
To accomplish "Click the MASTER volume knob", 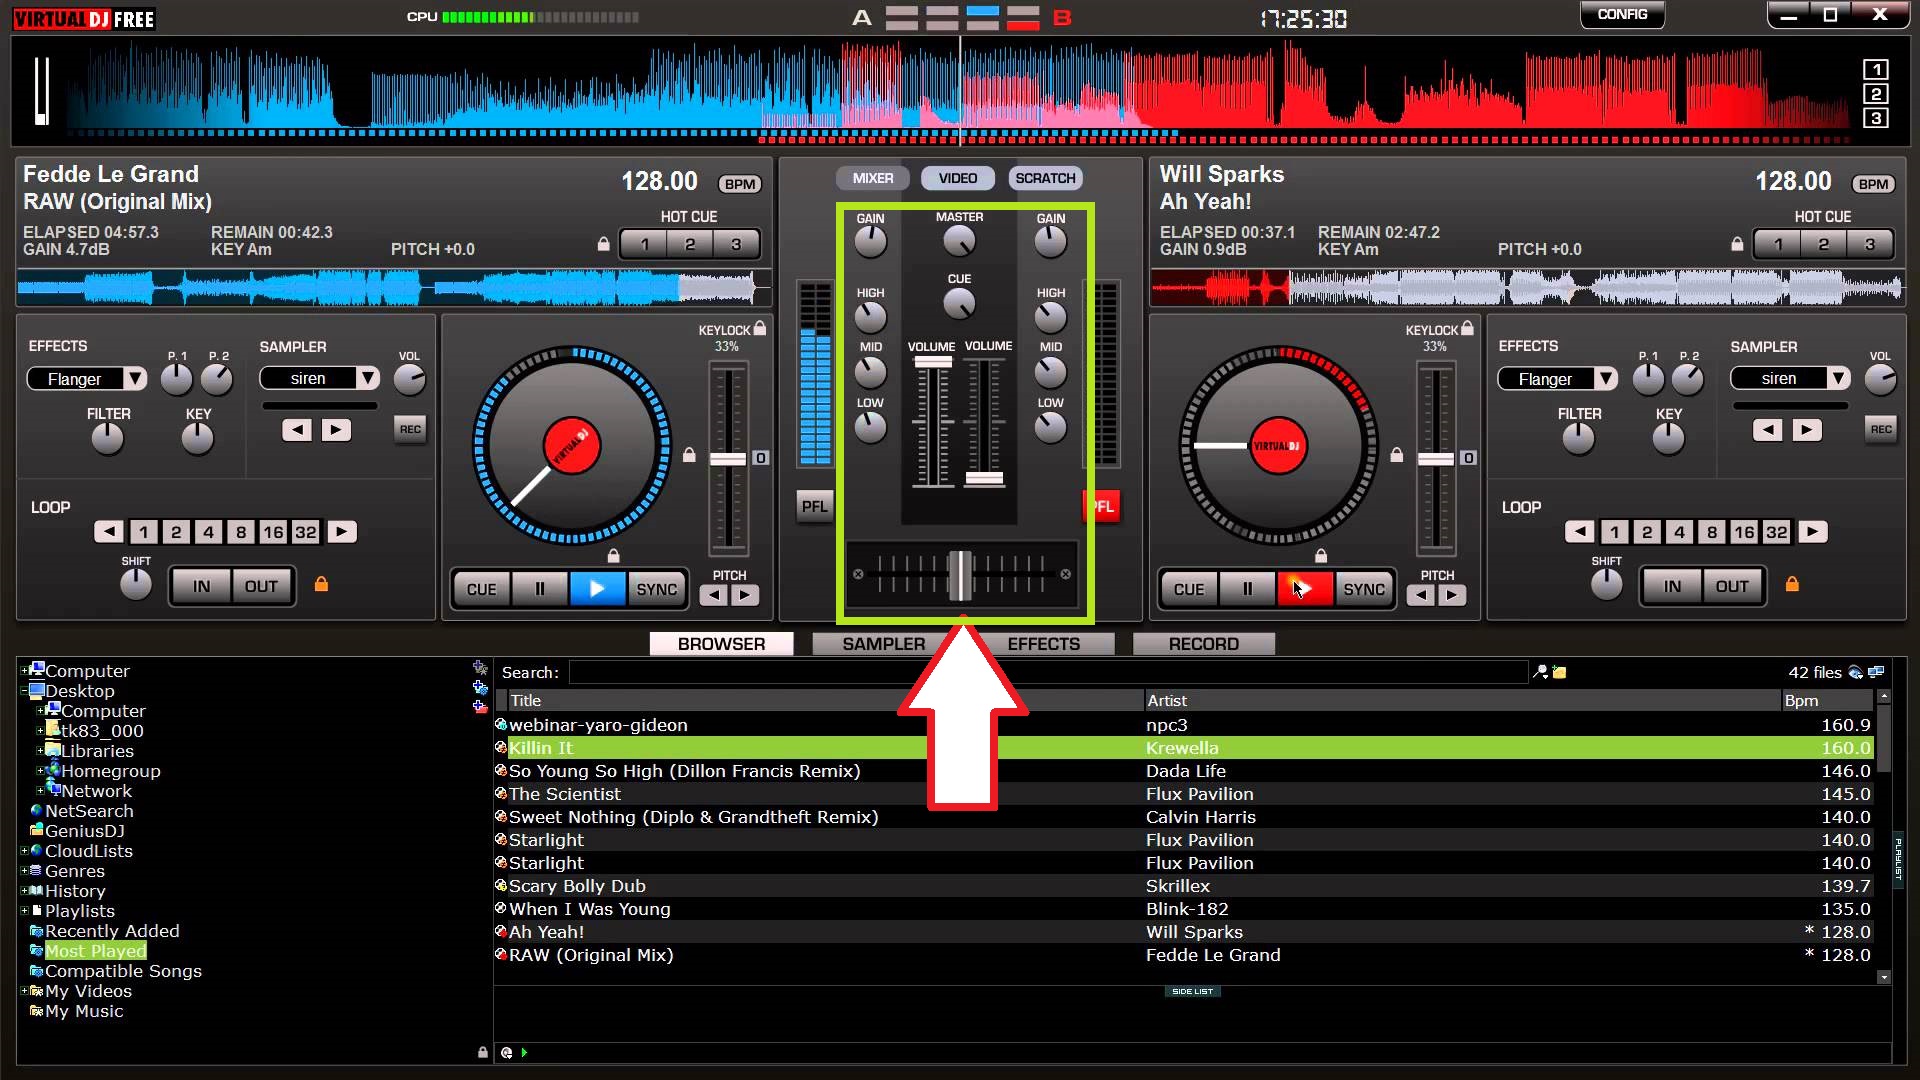I will (959, 240).
